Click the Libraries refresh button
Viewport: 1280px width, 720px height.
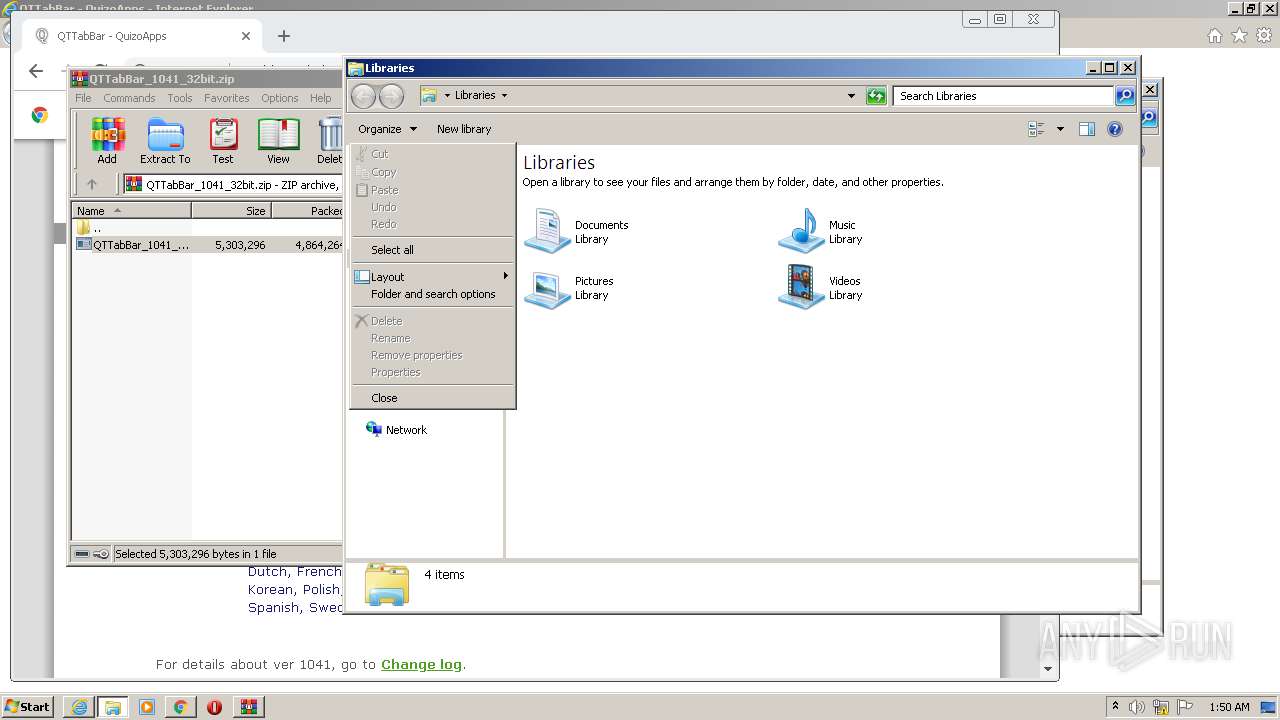876,96
